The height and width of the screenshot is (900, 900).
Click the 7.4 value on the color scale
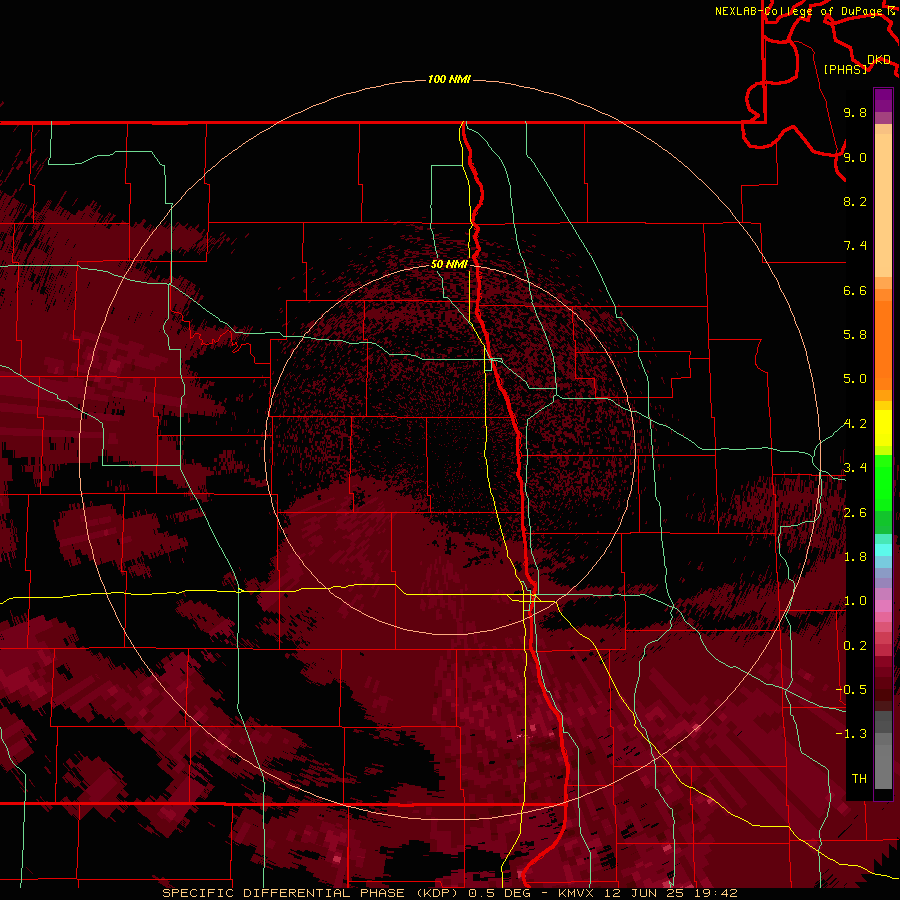(x=855, y=246)
